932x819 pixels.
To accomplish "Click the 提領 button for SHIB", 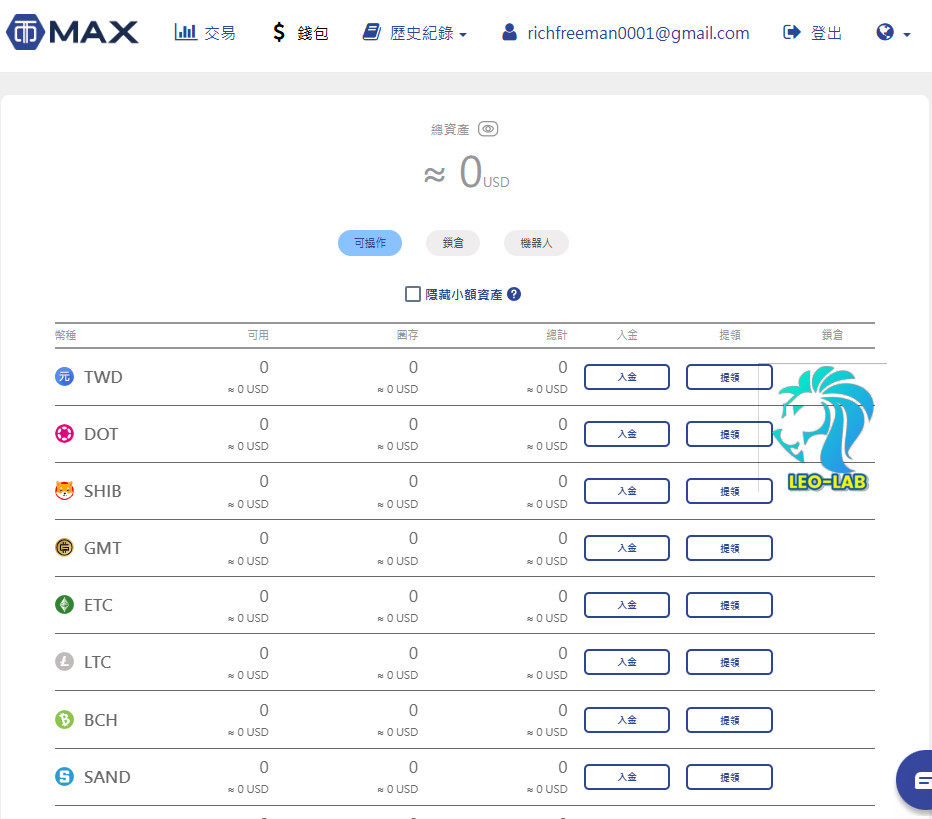I will tap(729, 490).
